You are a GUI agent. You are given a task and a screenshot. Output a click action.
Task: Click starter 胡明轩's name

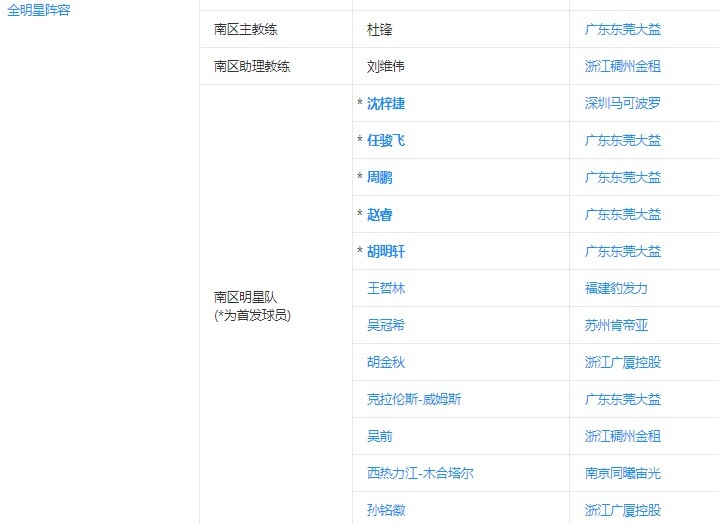click(x=386, y=251)
